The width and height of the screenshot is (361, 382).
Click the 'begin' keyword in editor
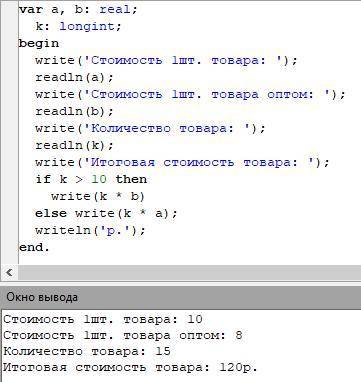click(39, 44)
